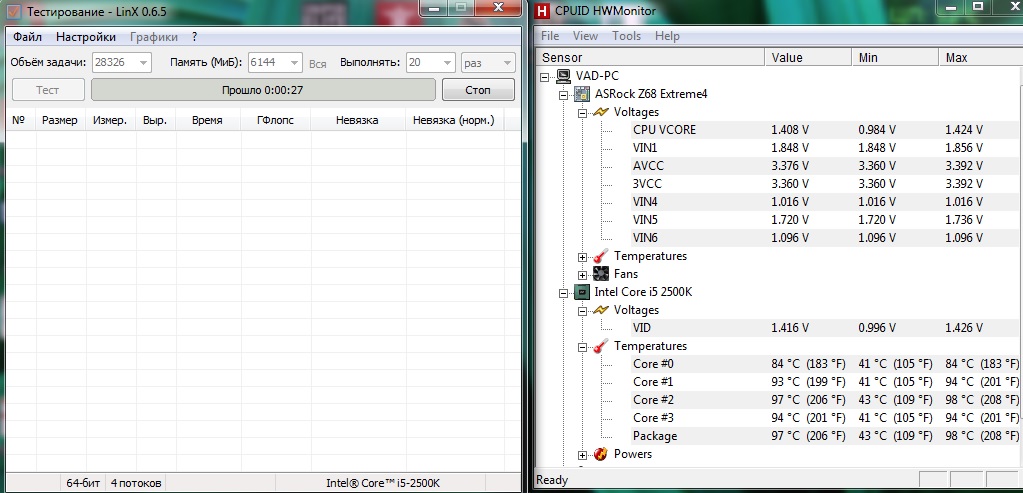1023x493 pixels.
Task: Click the 1.408 V CPU VCORE value
Action: tap(790, 130)
